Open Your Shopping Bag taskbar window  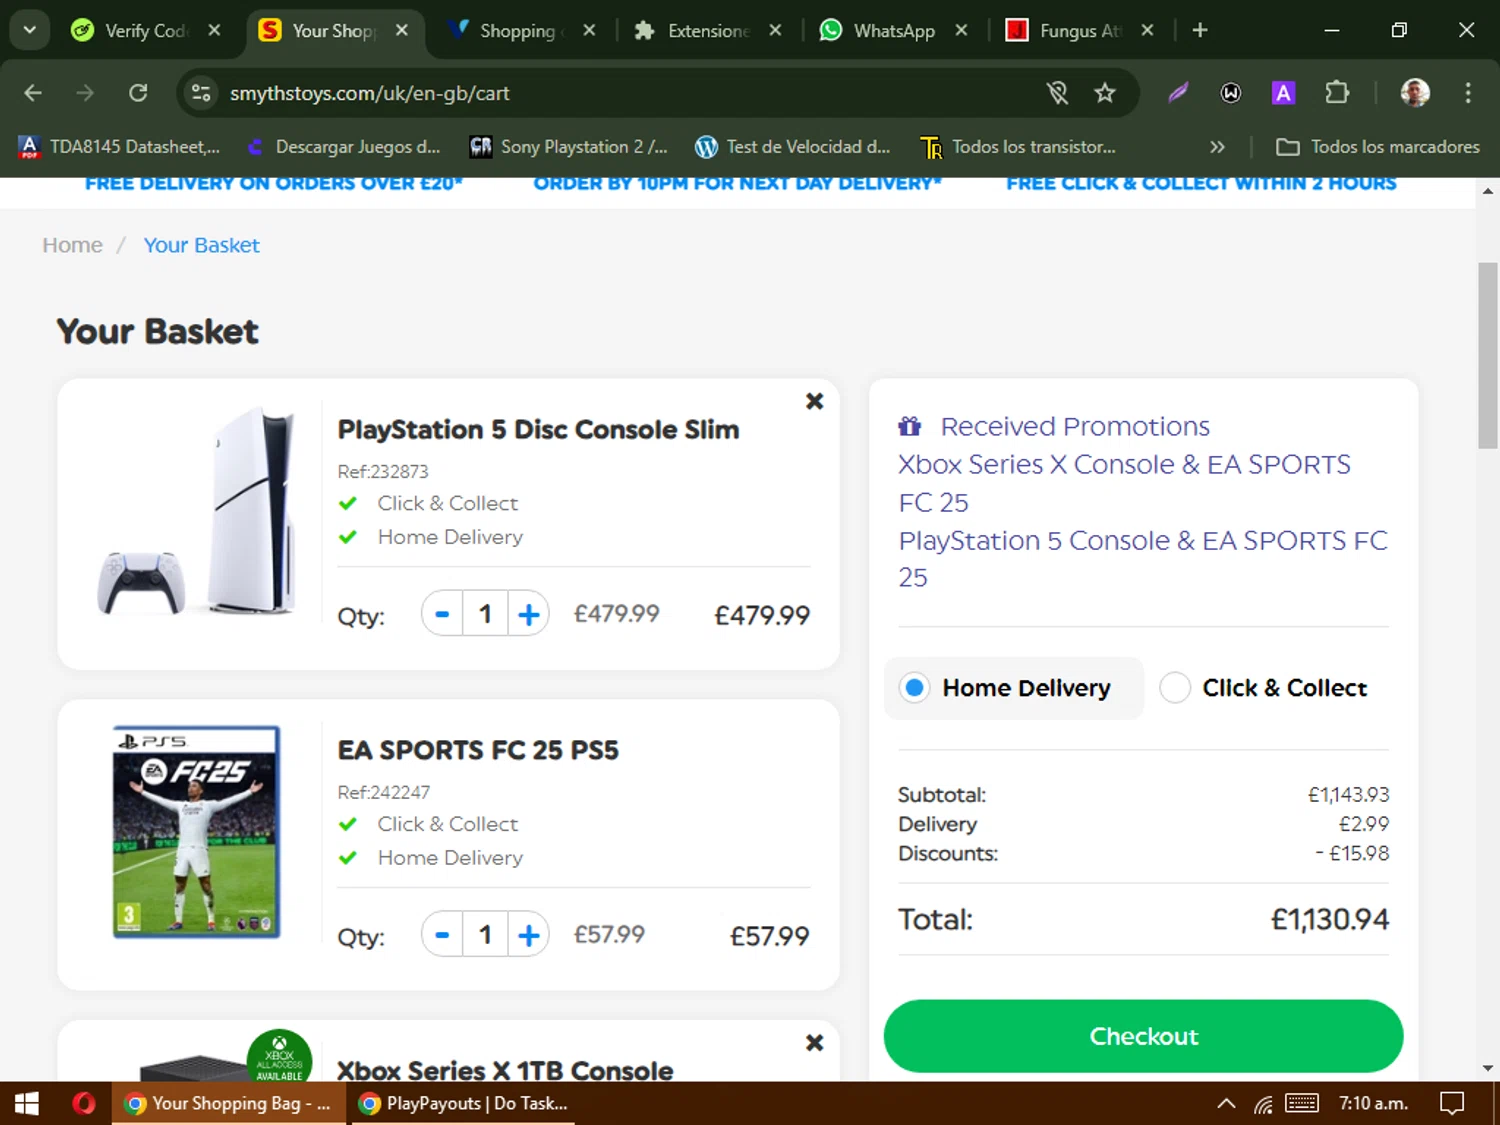point(229,1103)
